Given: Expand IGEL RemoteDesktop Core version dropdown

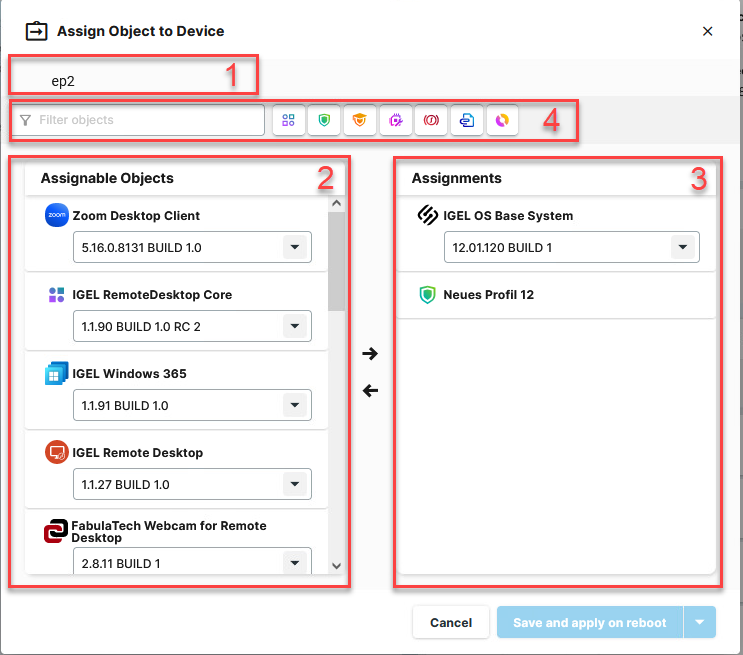Looking at the screenshot, I should click(294, 326).
